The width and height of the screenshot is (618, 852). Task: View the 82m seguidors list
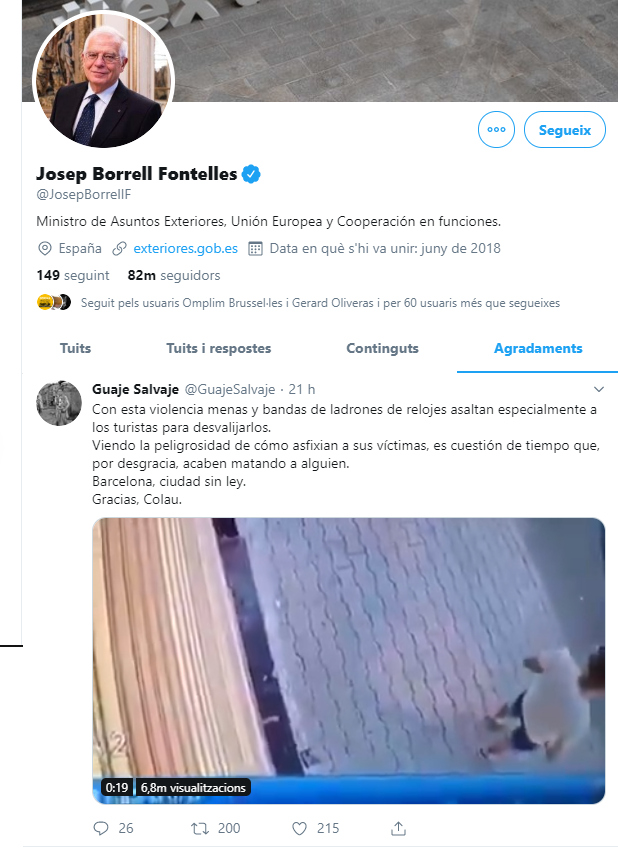point(174,275)
